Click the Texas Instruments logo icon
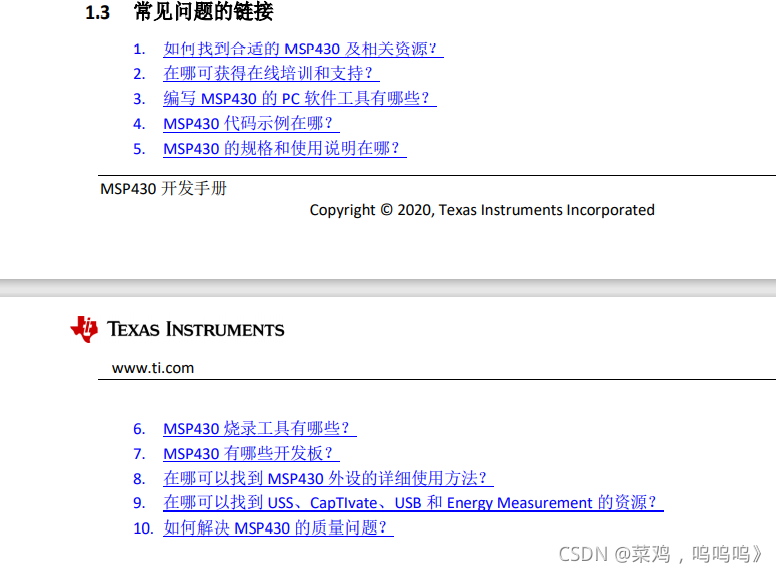776x573 pixels. pyautogui.click(x=84, y=329)
